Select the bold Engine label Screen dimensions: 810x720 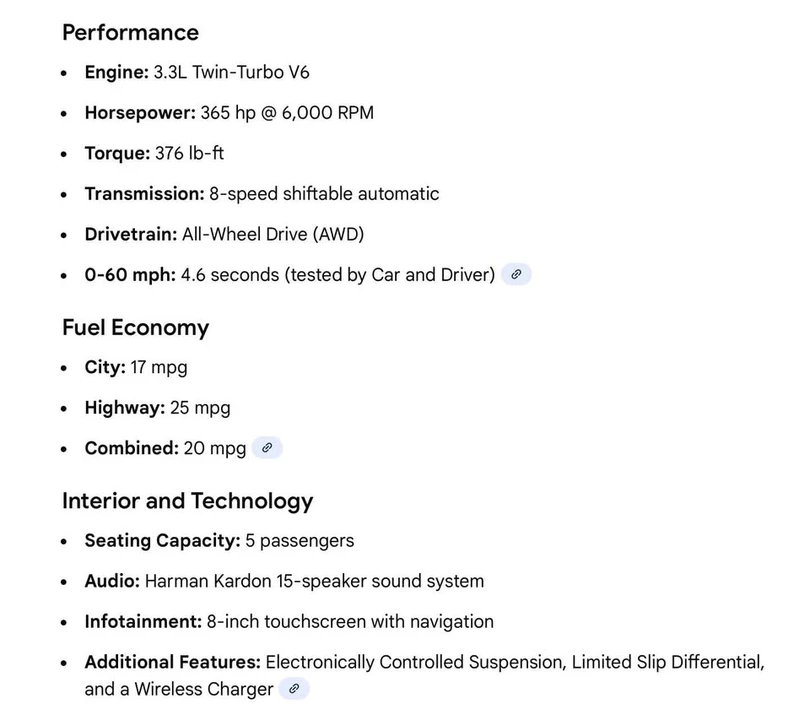117,72
